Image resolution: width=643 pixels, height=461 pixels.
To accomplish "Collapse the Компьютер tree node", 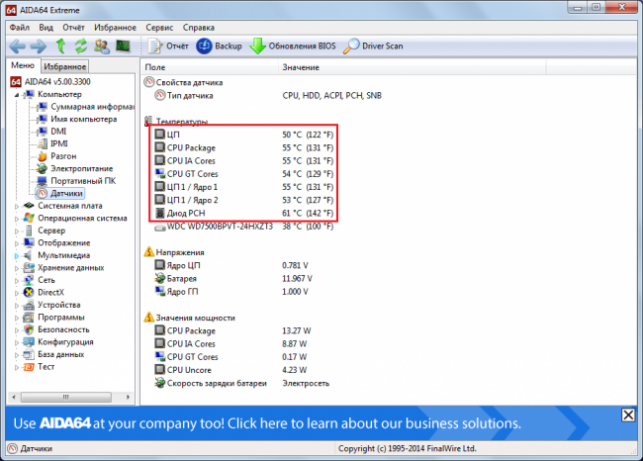I will 17,95.
